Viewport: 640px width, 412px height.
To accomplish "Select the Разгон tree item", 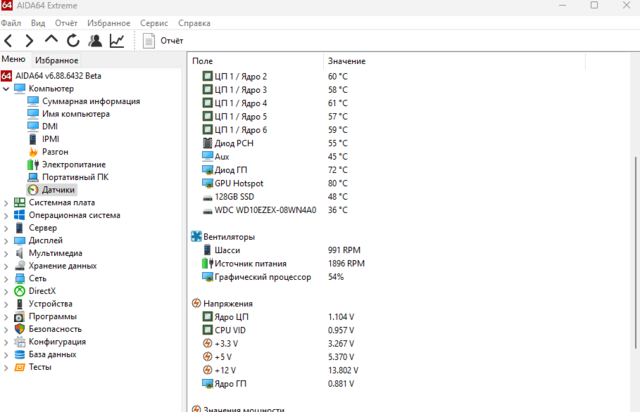I will point(55,152).
